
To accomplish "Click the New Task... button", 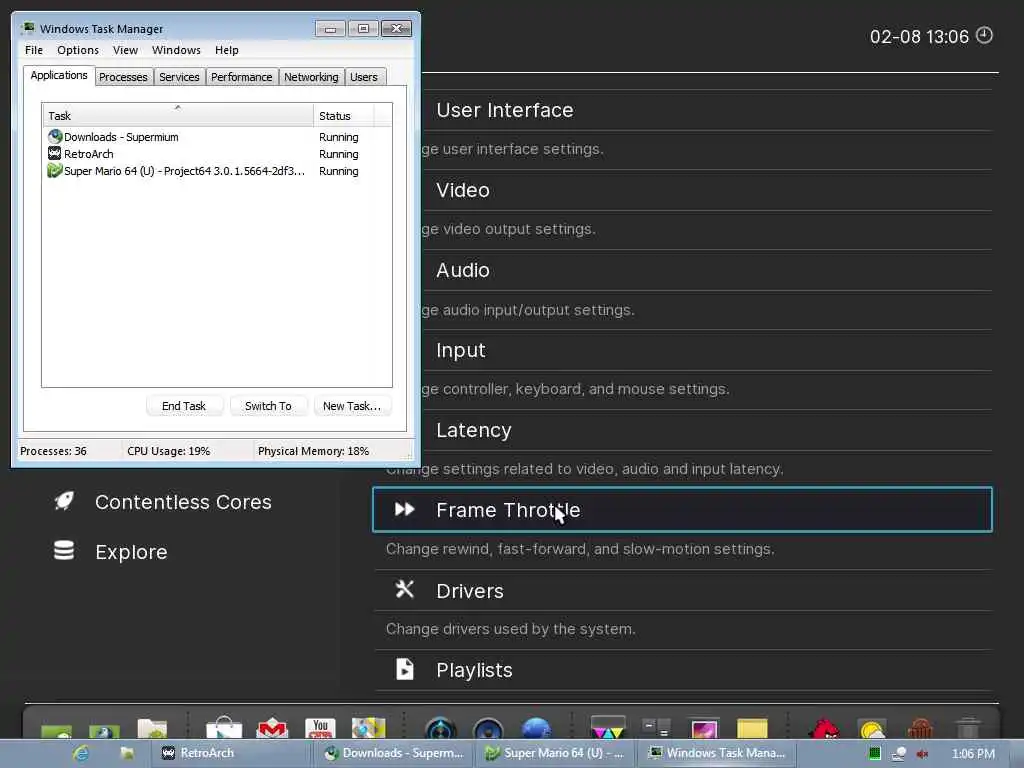I will [x=352, y=406].
